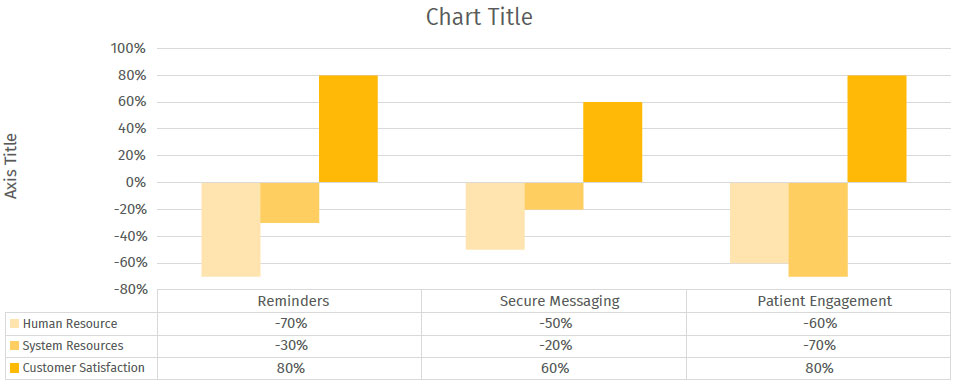Image resolution: width=955 pixels, height=385 pixels.
Task: Click the 80% Patient Engagement table cell
Action: coord(819,368)
